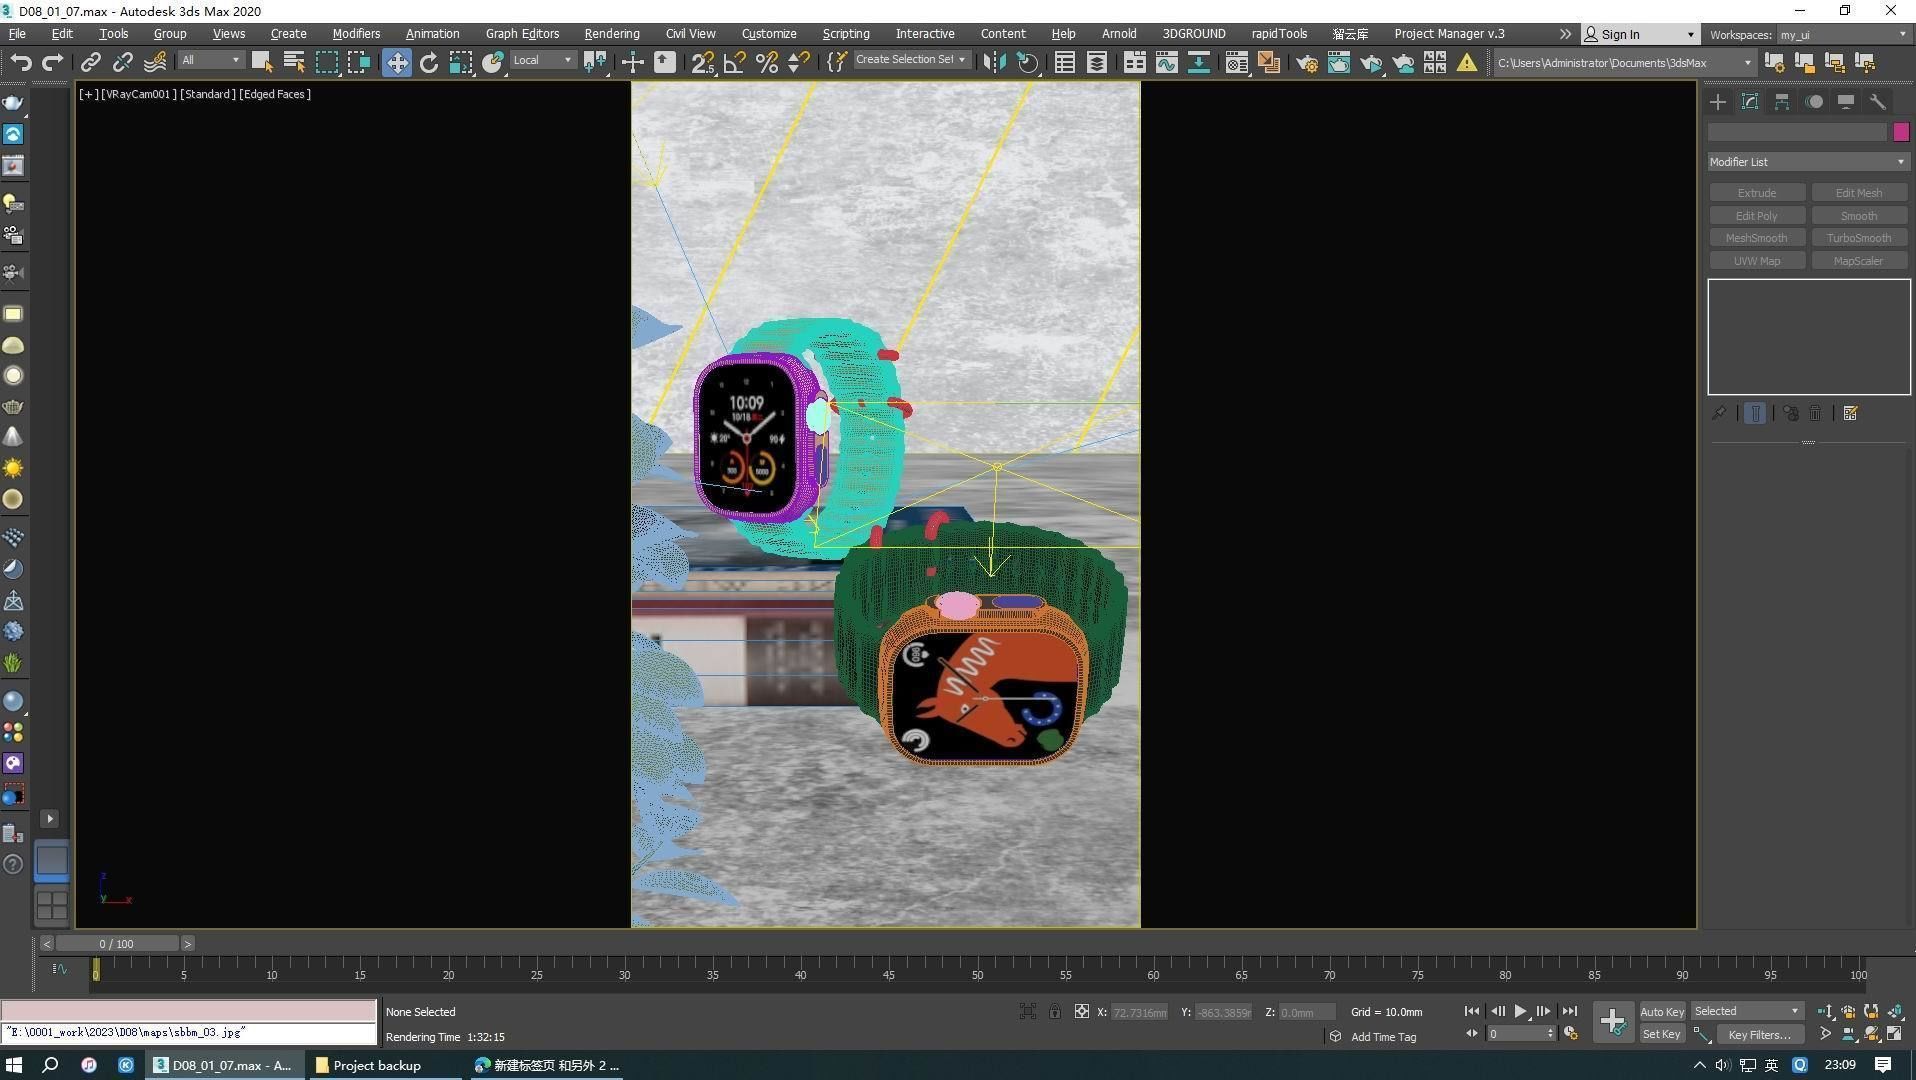Open the Motion panel tab icon
1916x1080 pixels.
1814,102
